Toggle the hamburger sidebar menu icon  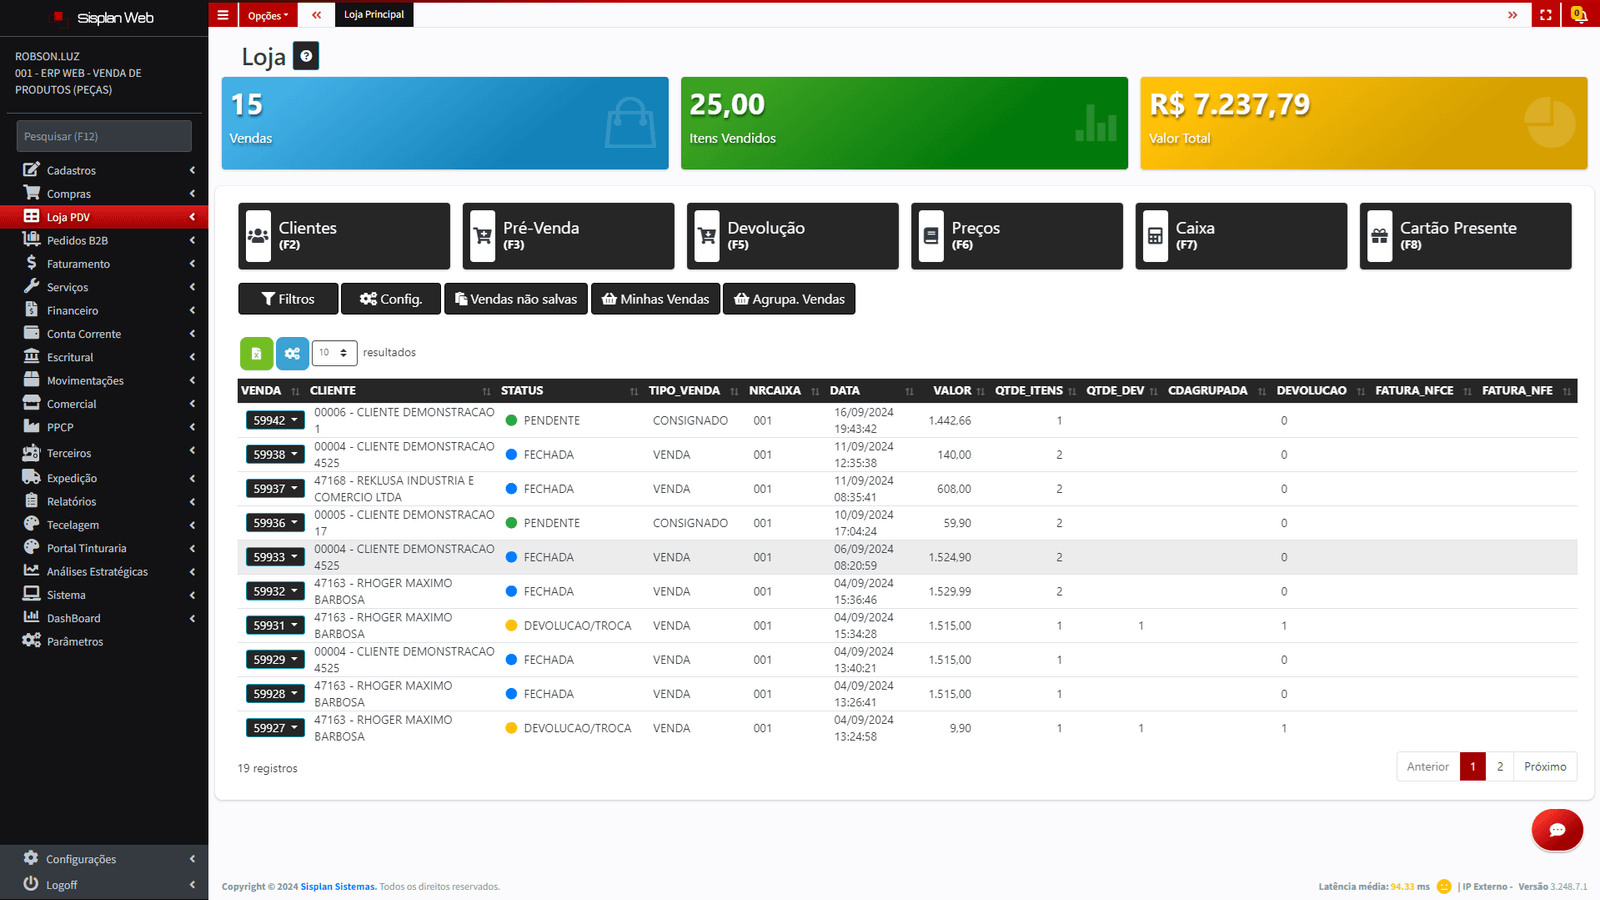click(x=223, y=15)
